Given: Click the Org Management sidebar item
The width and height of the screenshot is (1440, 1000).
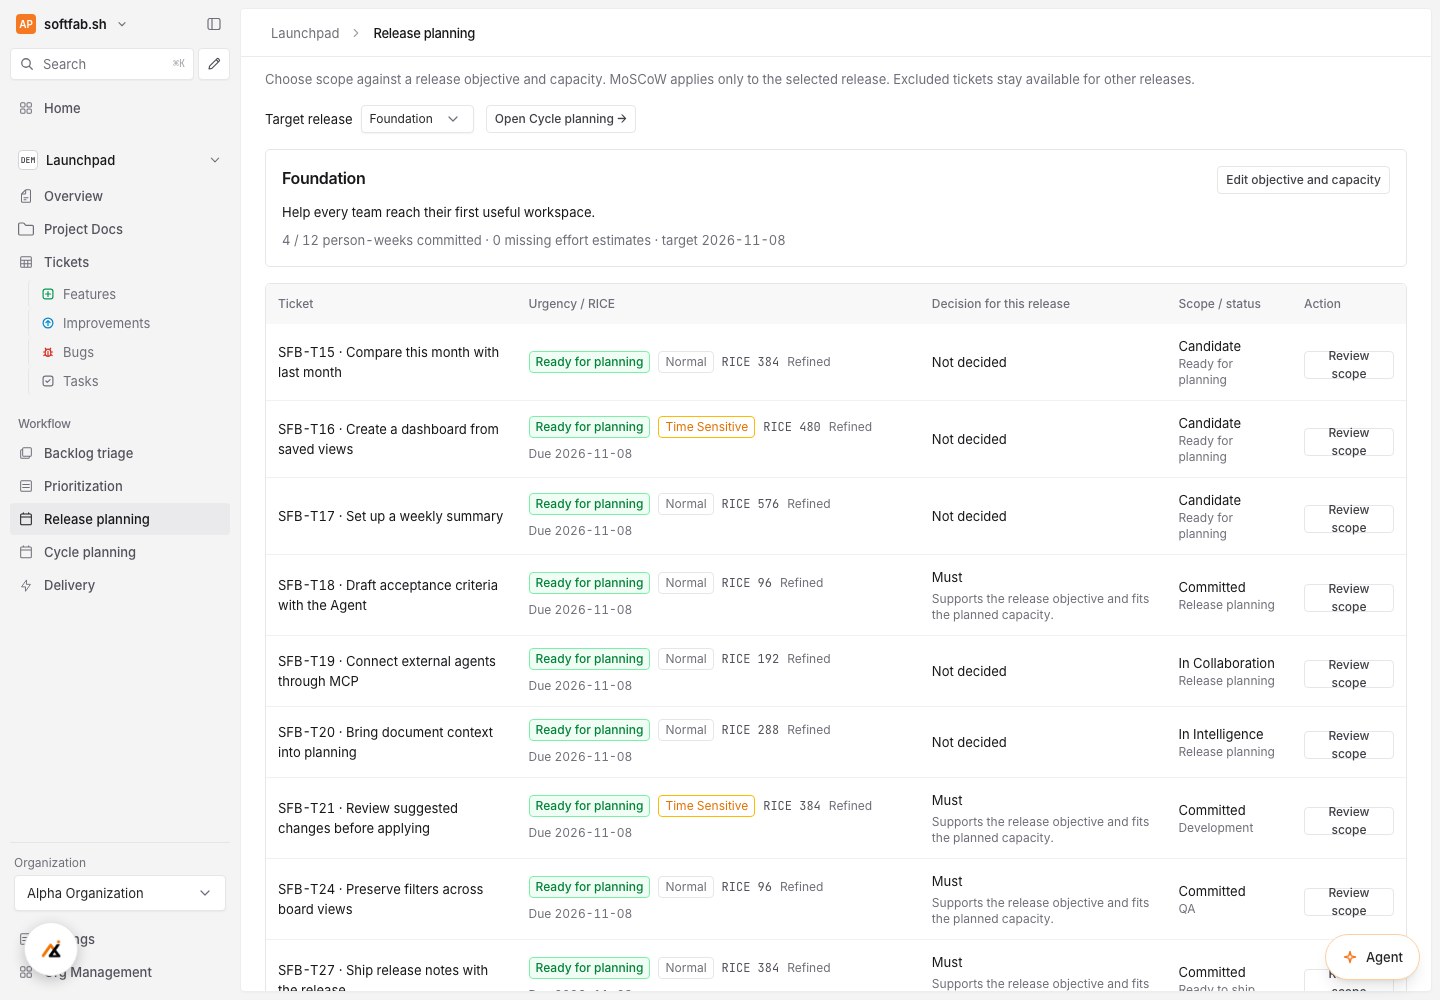Looking at the screenshot, I should click(120, 972).
